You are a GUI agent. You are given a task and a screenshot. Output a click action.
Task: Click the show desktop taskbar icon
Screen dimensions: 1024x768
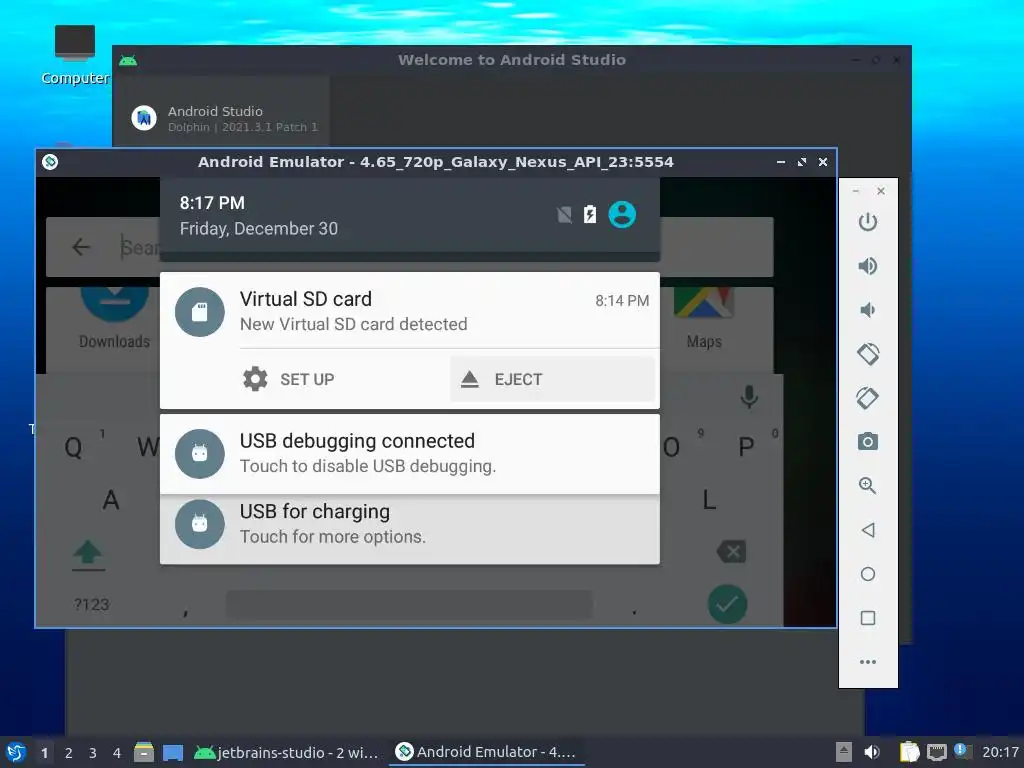tap(172, 752)
